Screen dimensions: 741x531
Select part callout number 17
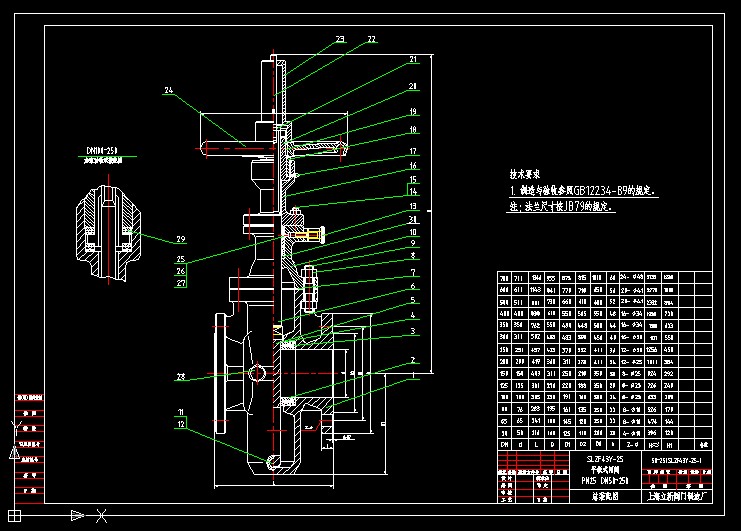411,152
